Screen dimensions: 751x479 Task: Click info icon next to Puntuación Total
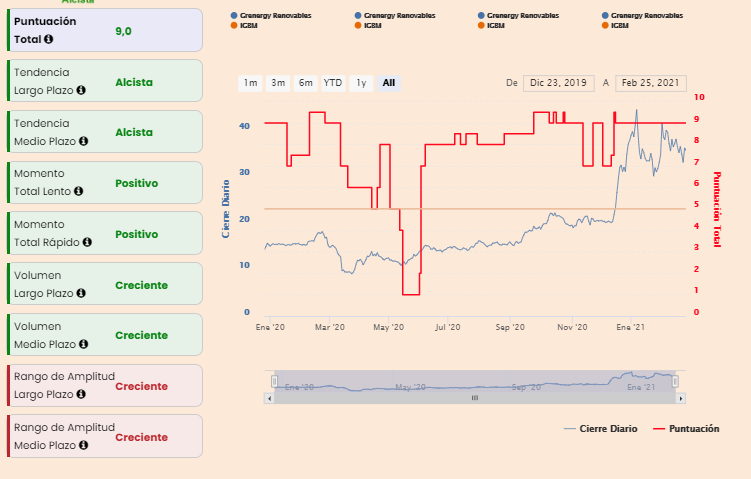(48, 39)
